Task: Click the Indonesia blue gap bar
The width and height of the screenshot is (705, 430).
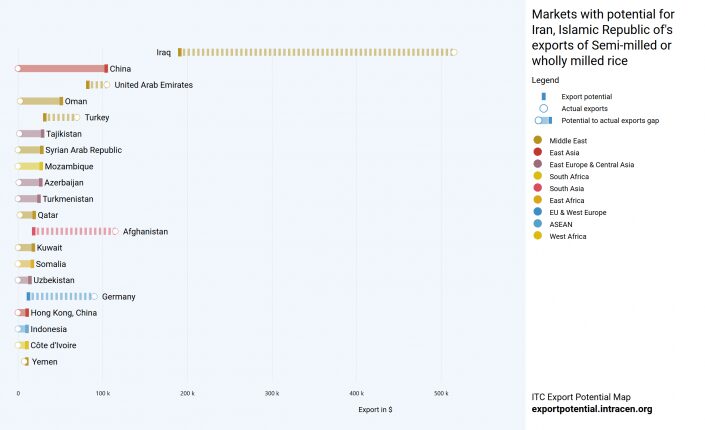Action: coord(22,329)
